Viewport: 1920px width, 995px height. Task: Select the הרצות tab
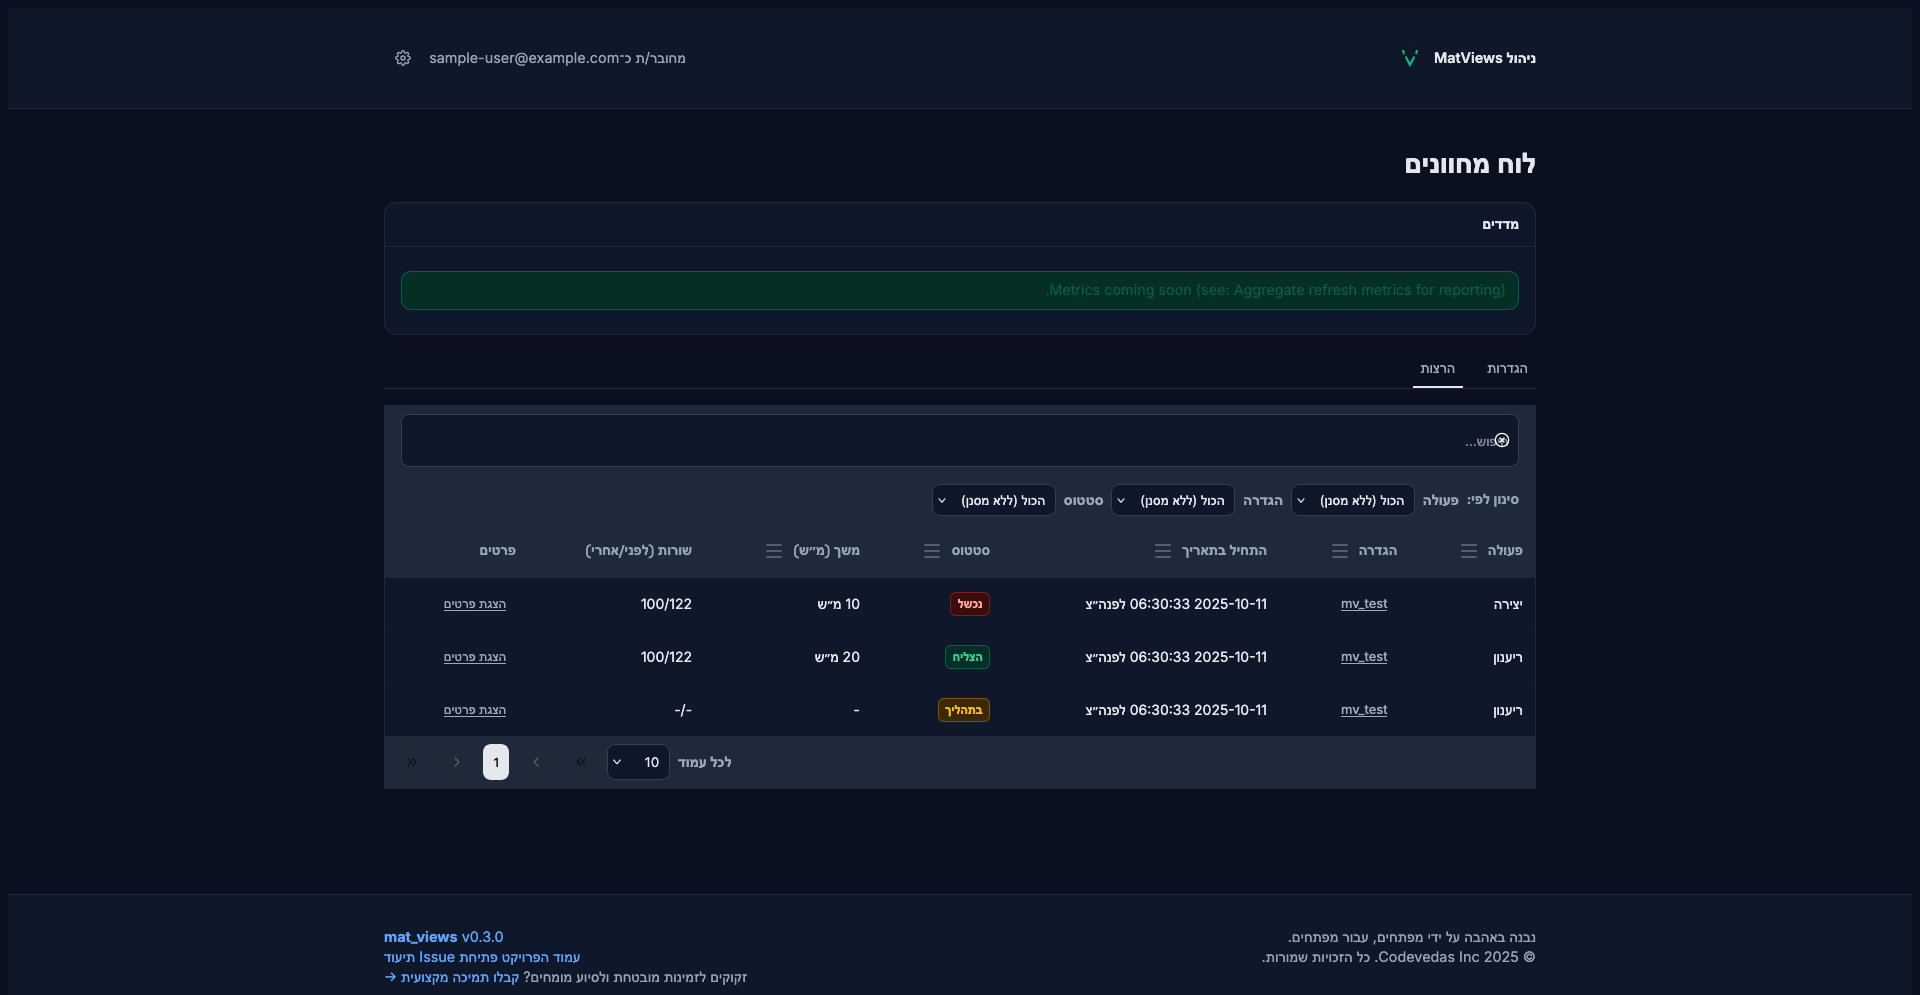(1437, 369)
